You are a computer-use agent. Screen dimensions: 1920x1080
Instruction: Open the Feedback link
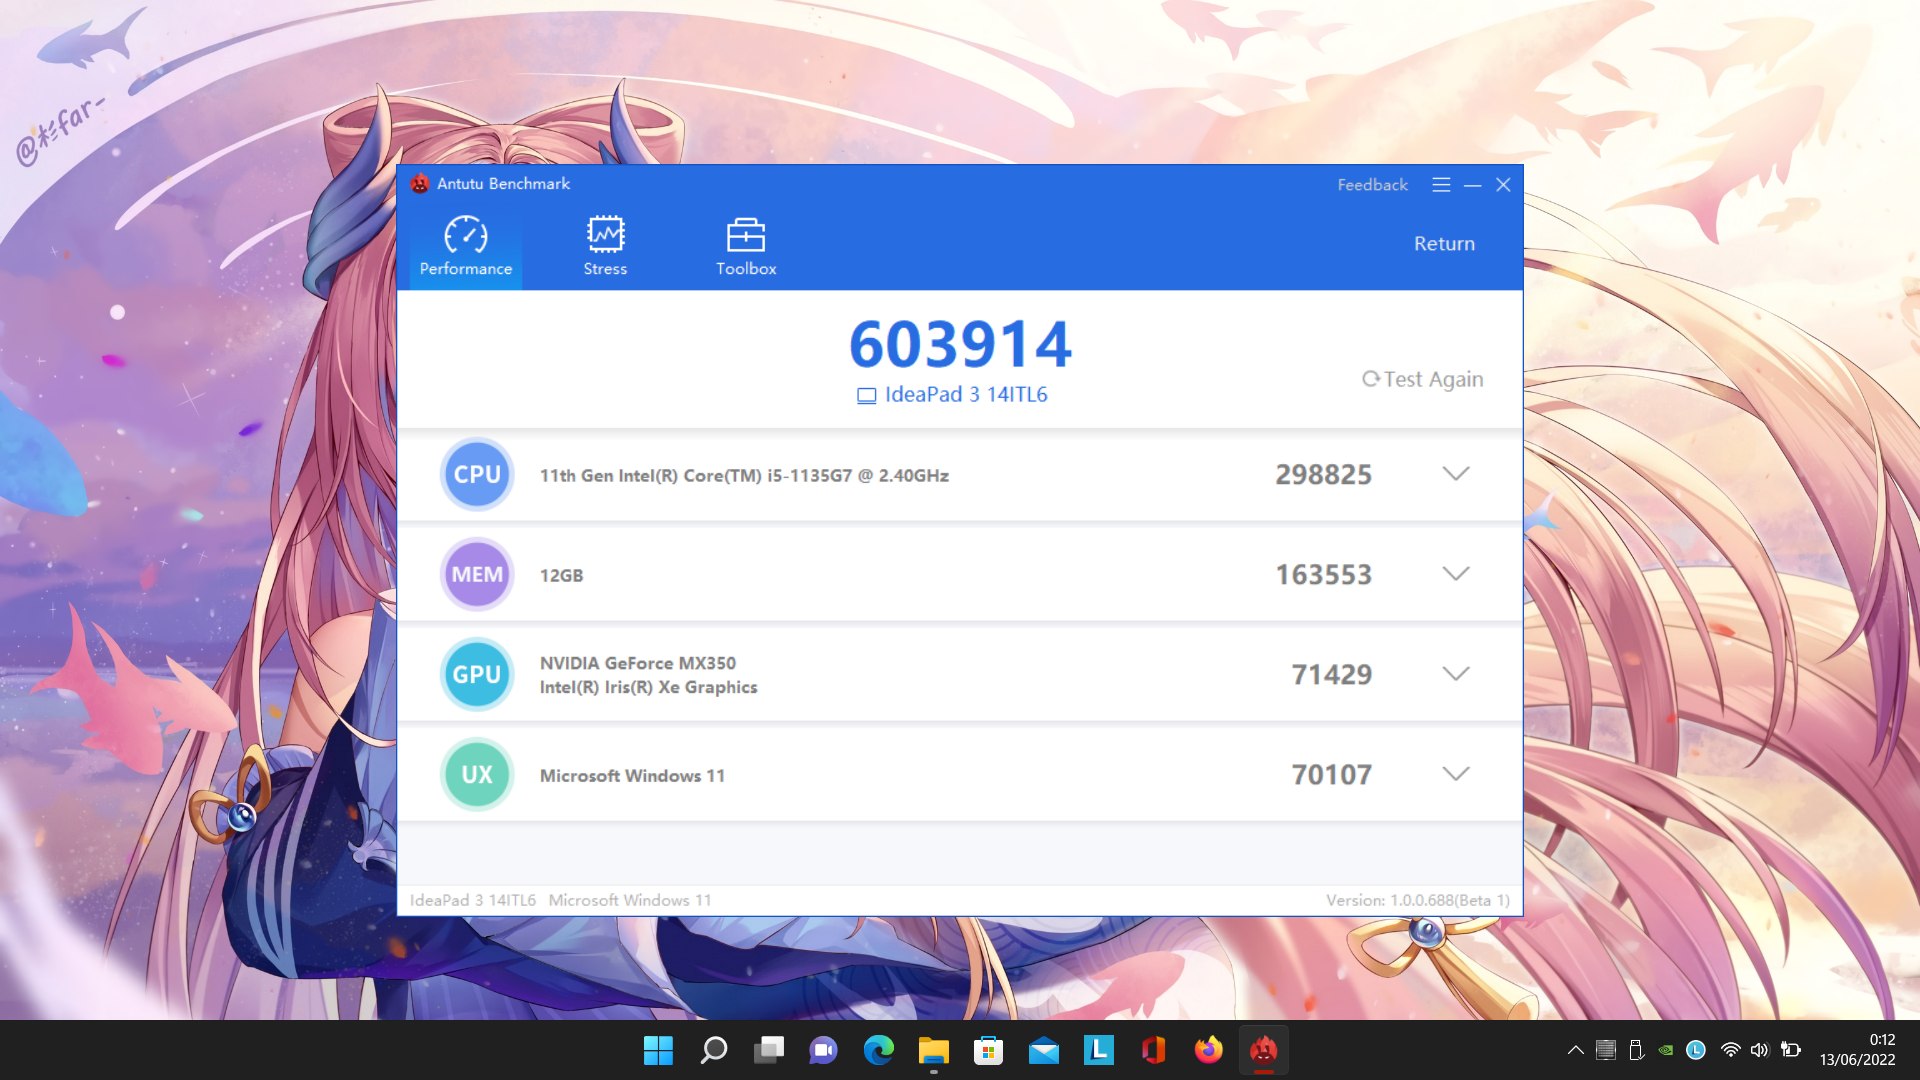pos(1372,185)
